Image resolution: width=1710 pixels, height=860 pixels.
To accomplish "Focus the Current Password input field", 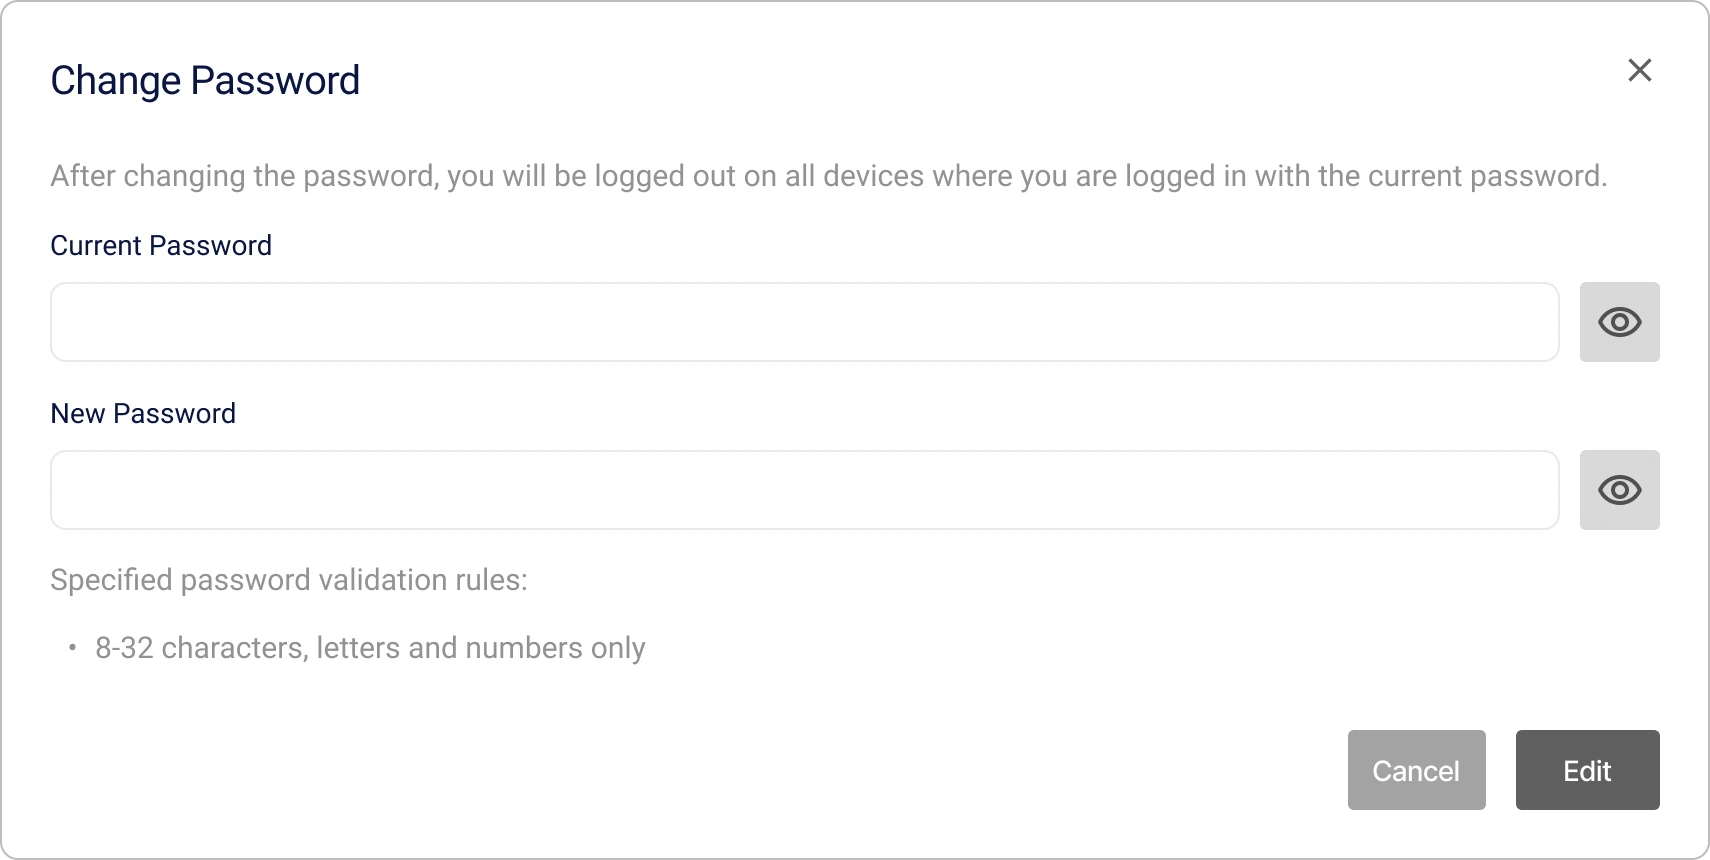I will (x=804, y=322).
